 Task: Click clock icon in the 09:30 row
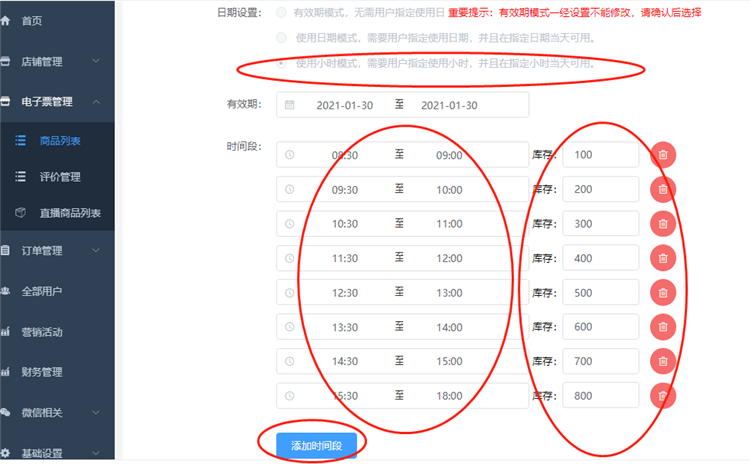[290, 189]
